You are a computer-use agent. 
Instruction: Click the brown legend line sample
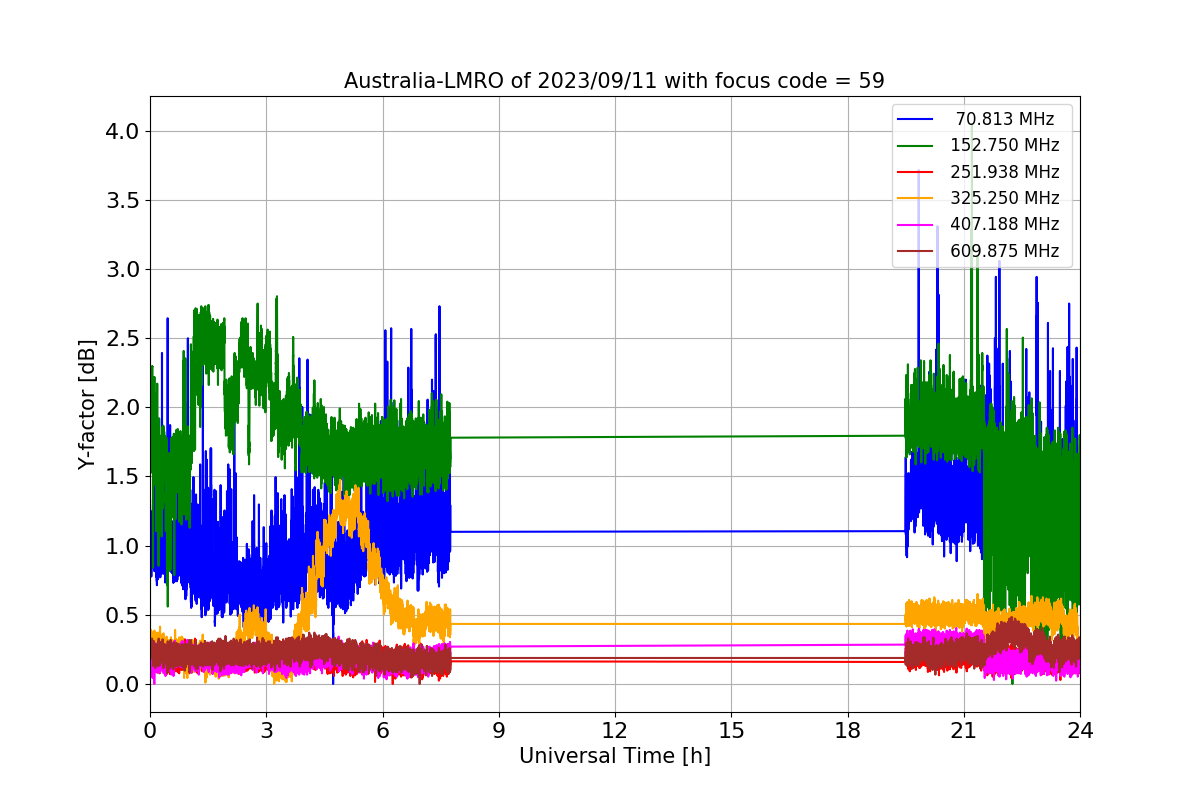[x=916, y=251]
